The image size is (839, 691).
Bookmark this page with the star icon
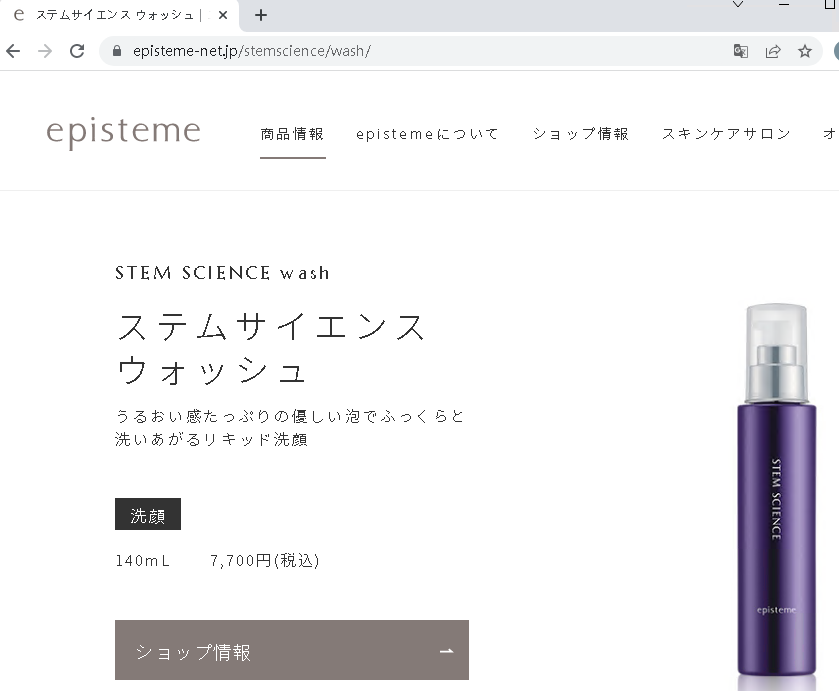pos(805,51)
